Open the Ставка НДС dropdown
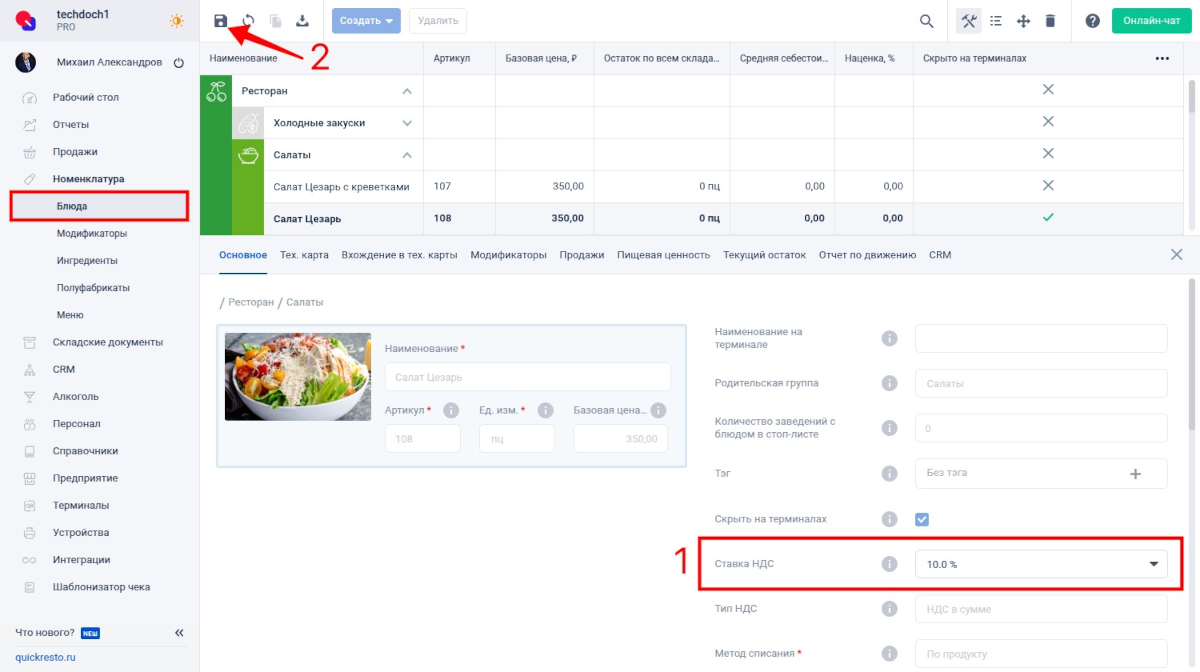The image size is (1200, 672). click(1041, 564)
